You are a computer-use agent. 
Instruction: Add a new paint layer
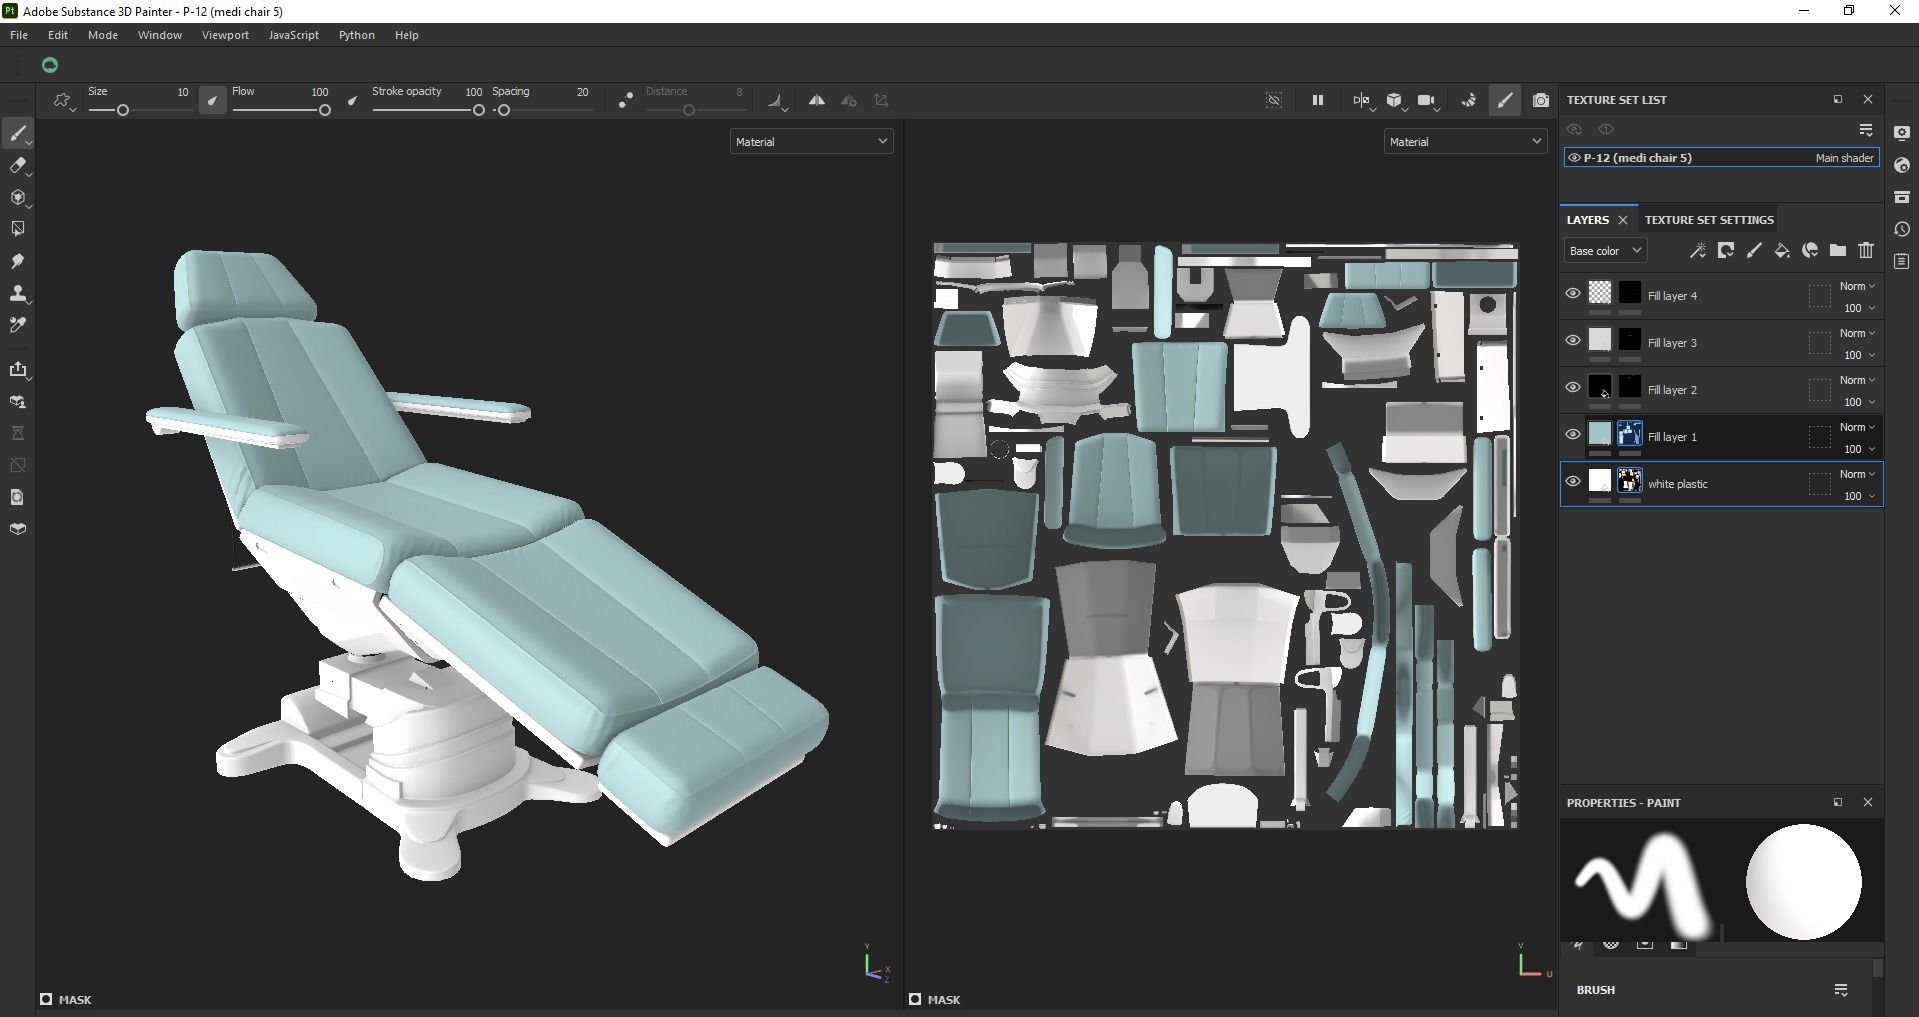[x=1754, y=251]
